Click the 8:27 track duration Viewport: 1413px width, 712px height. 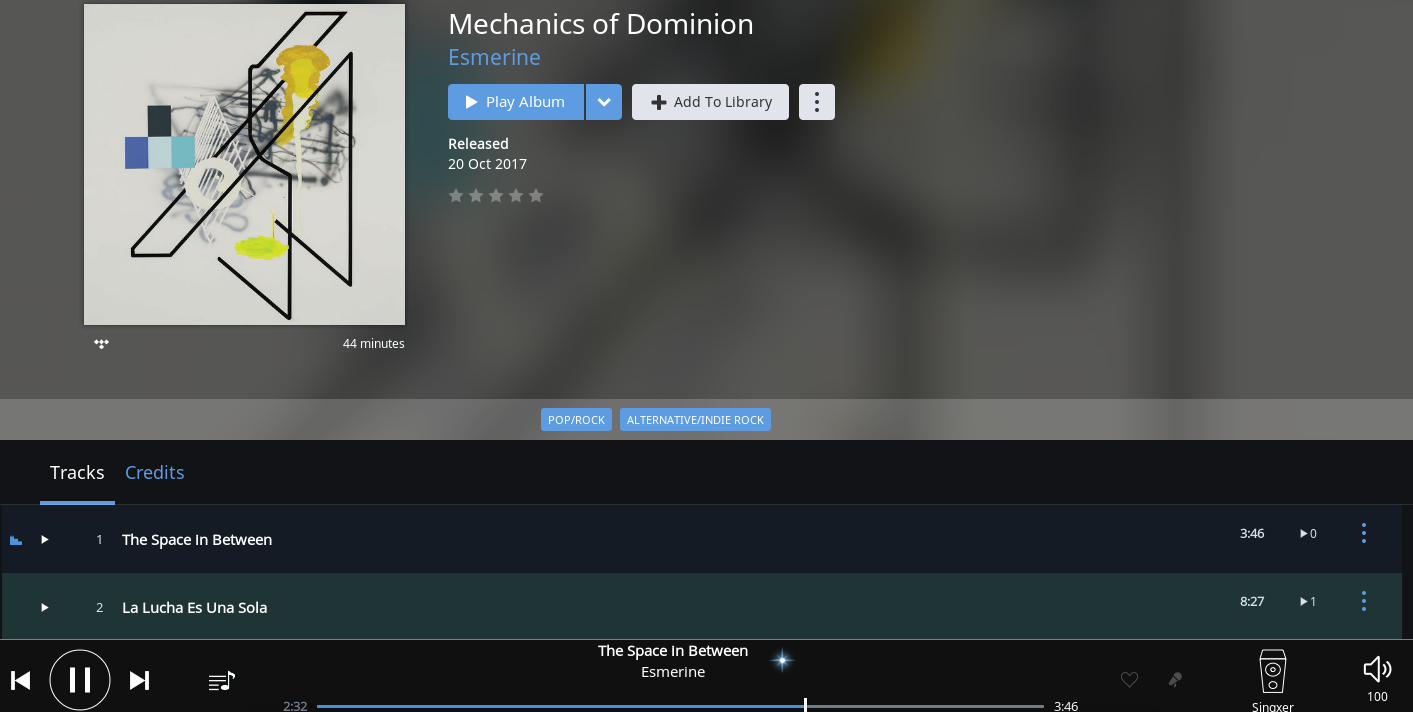pos(1252,601)
